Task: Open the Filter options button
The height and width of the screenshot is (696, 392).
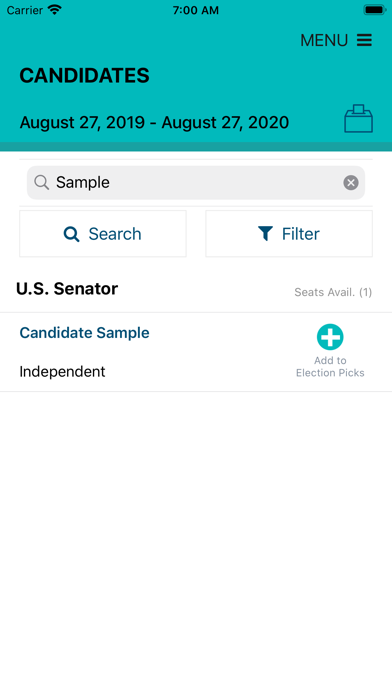Action: [x=289, y=233]
